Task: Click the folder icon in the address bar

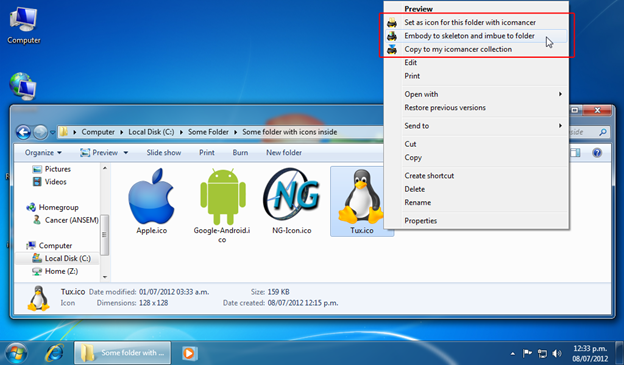Action: pos(64,132)
